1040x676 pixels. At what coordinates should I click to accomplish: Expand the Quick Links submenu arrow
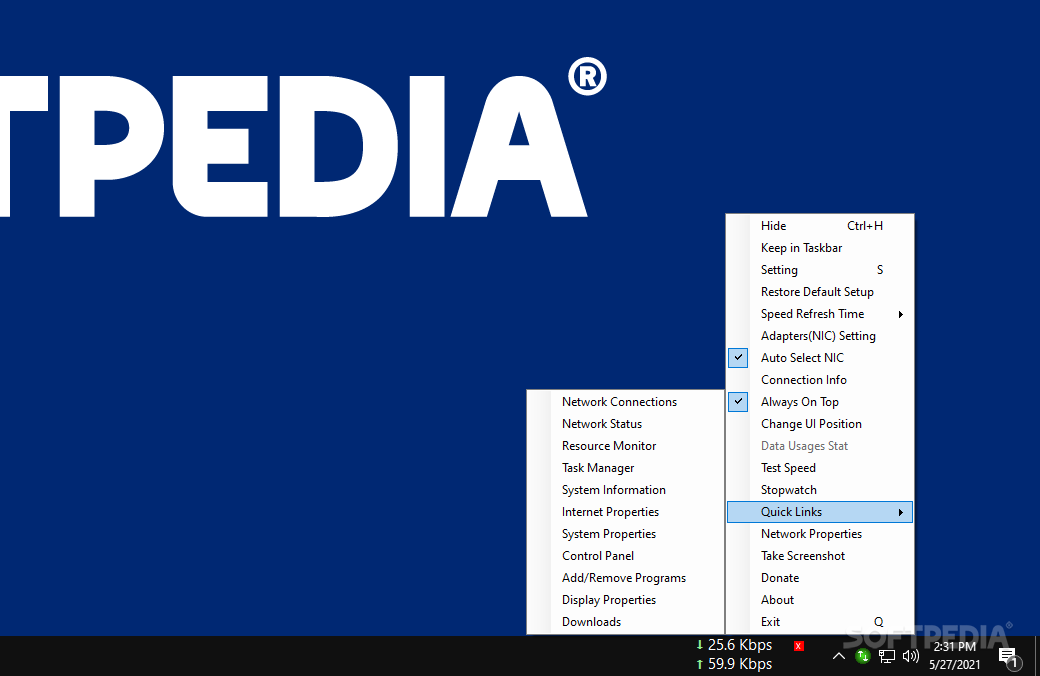click(901, 511)
